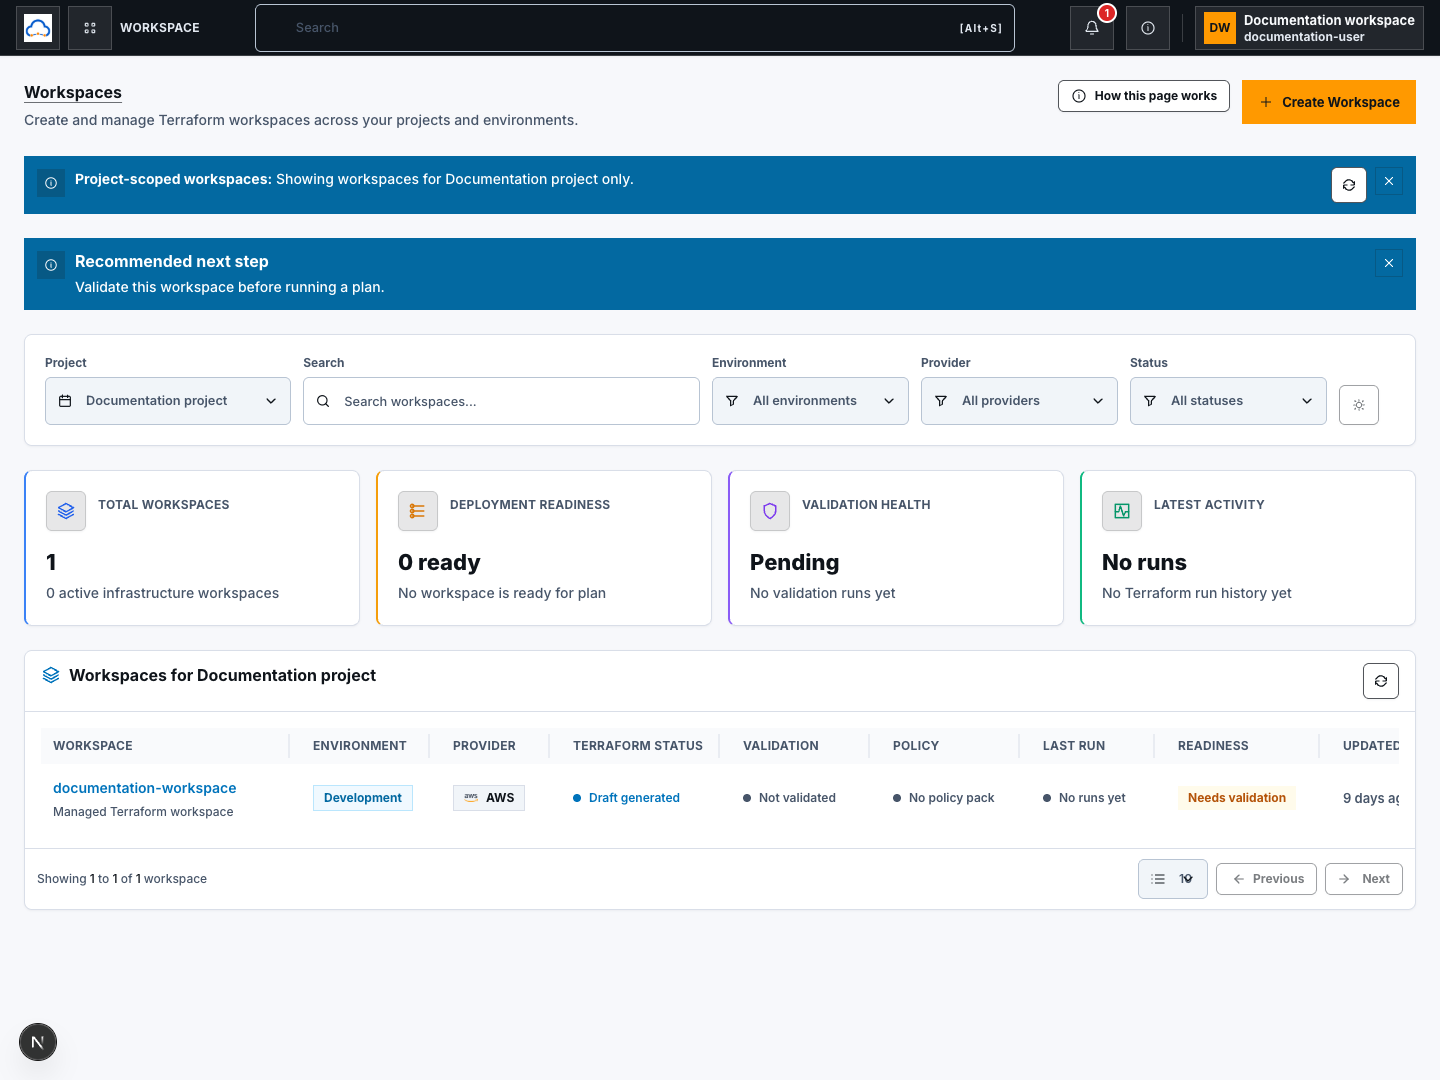Click the No policy pack cell

click(943, 798)
